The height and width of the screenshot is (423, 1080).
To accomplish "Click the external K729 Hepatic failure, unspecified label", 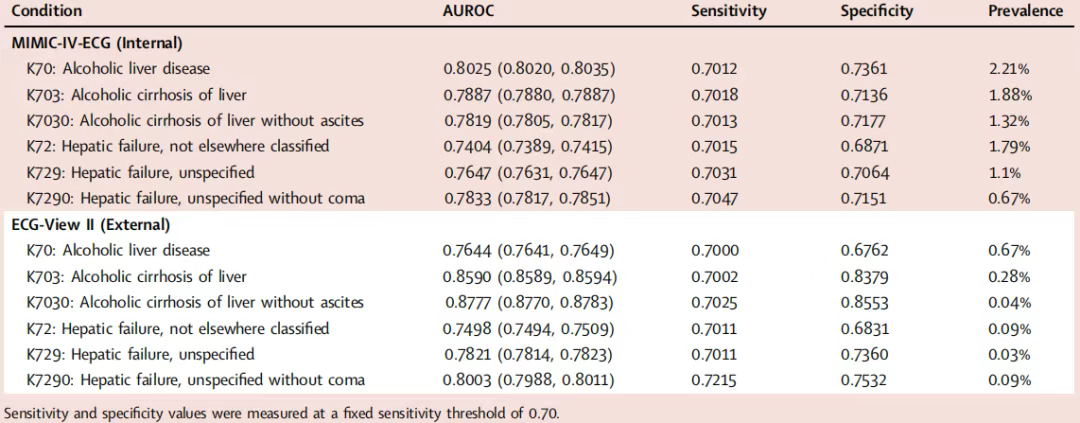I will (141, 355).
